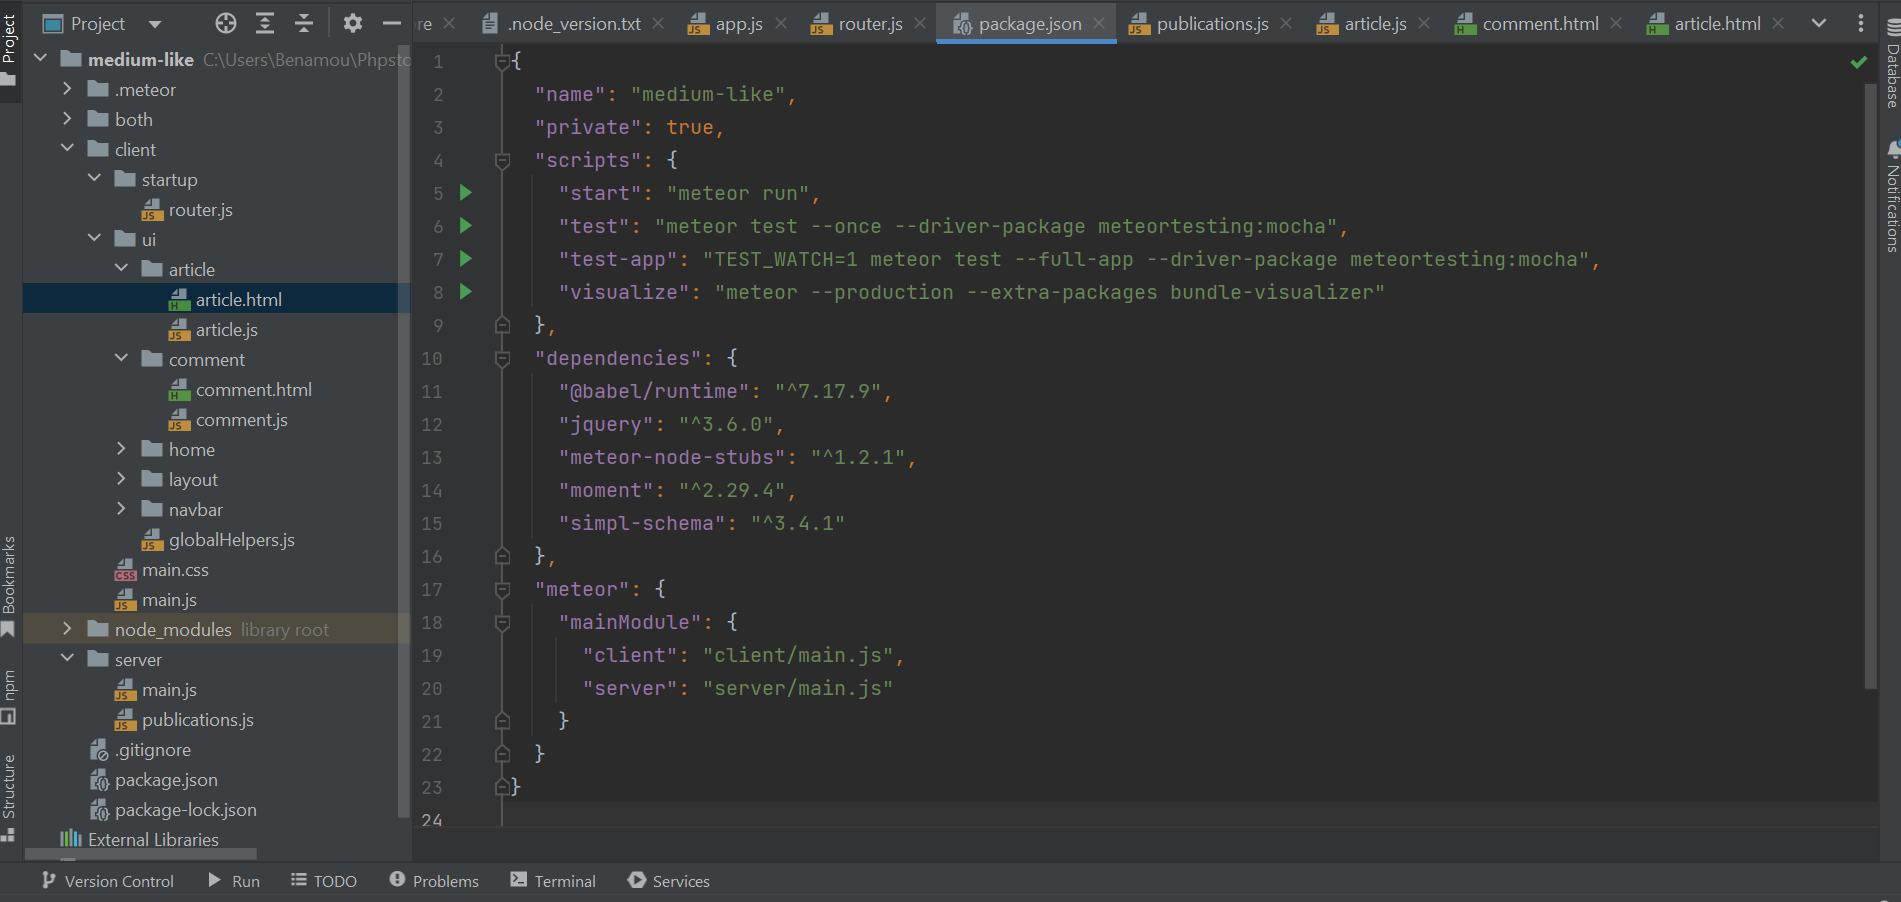
Task: Collapse the server folder
Action: tap(67, 659)
